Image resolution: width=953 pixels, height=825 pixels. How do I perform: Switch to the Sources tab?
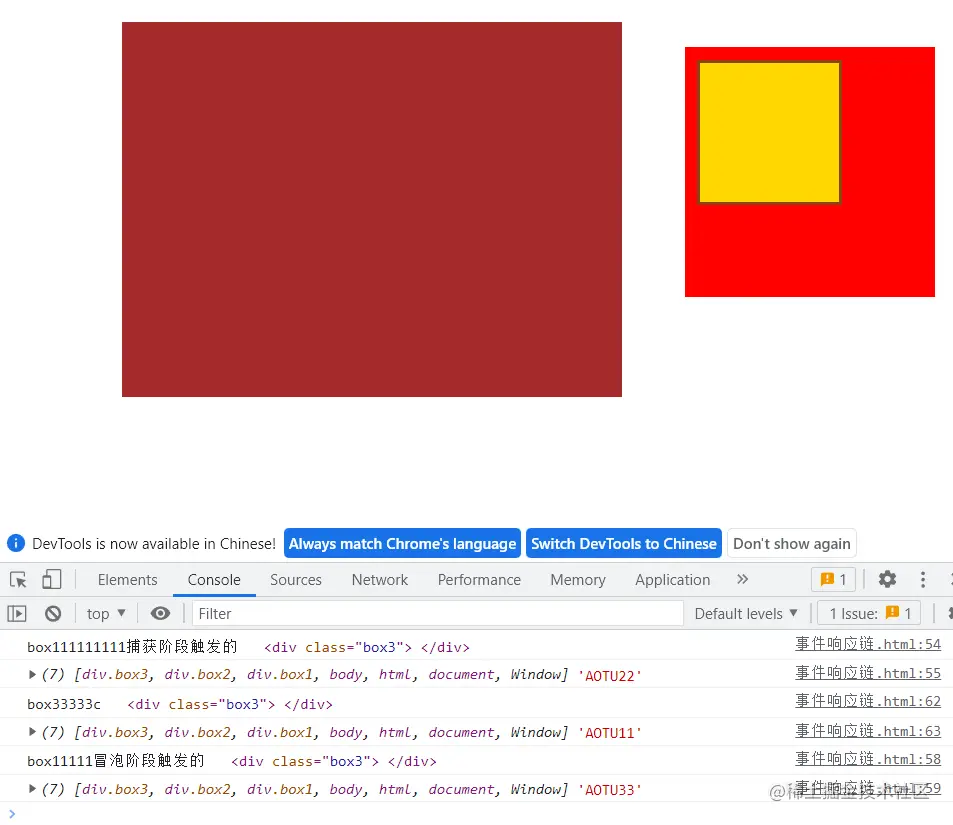tap(295, 580)
